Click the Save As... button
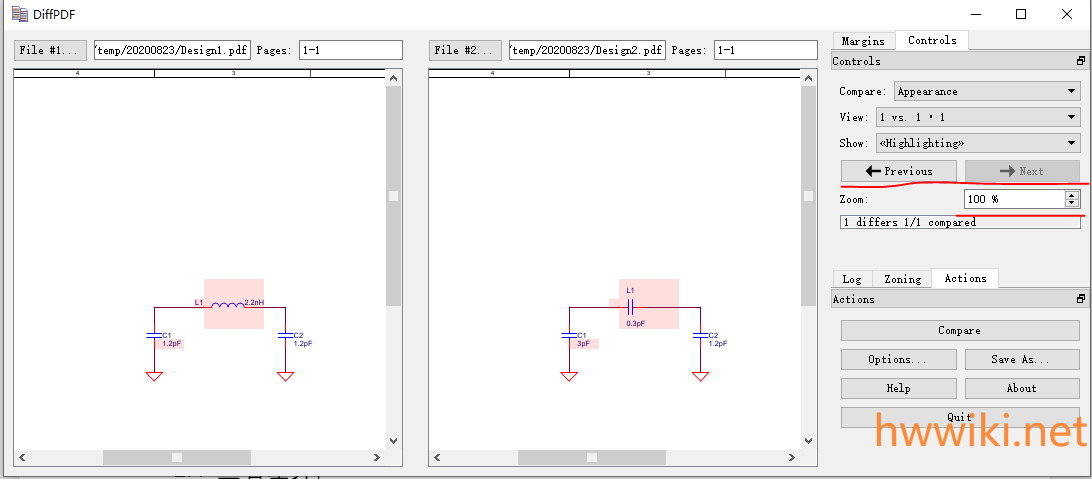The height and width of the screenshot is (479, 1092). (1022, 359)
